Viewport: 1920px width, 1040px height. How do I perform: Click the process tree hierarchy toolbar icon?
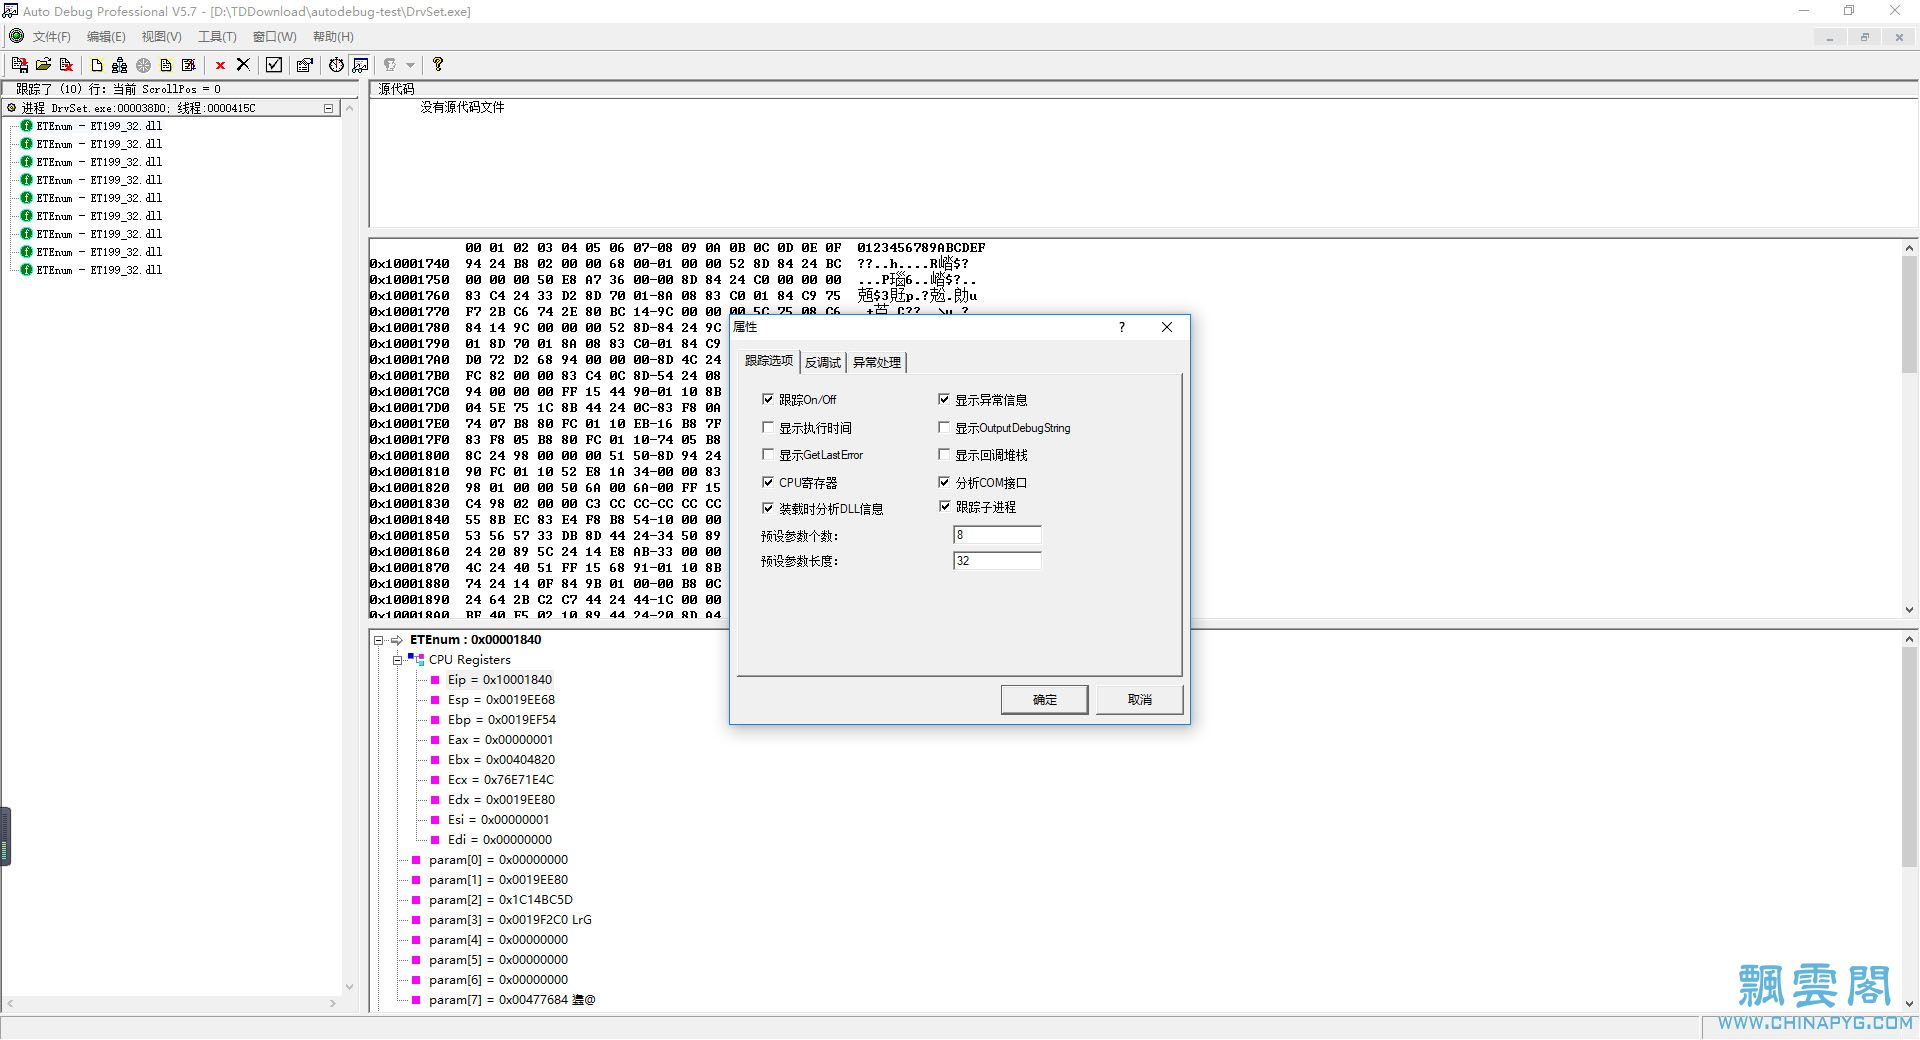pos(120,65)
